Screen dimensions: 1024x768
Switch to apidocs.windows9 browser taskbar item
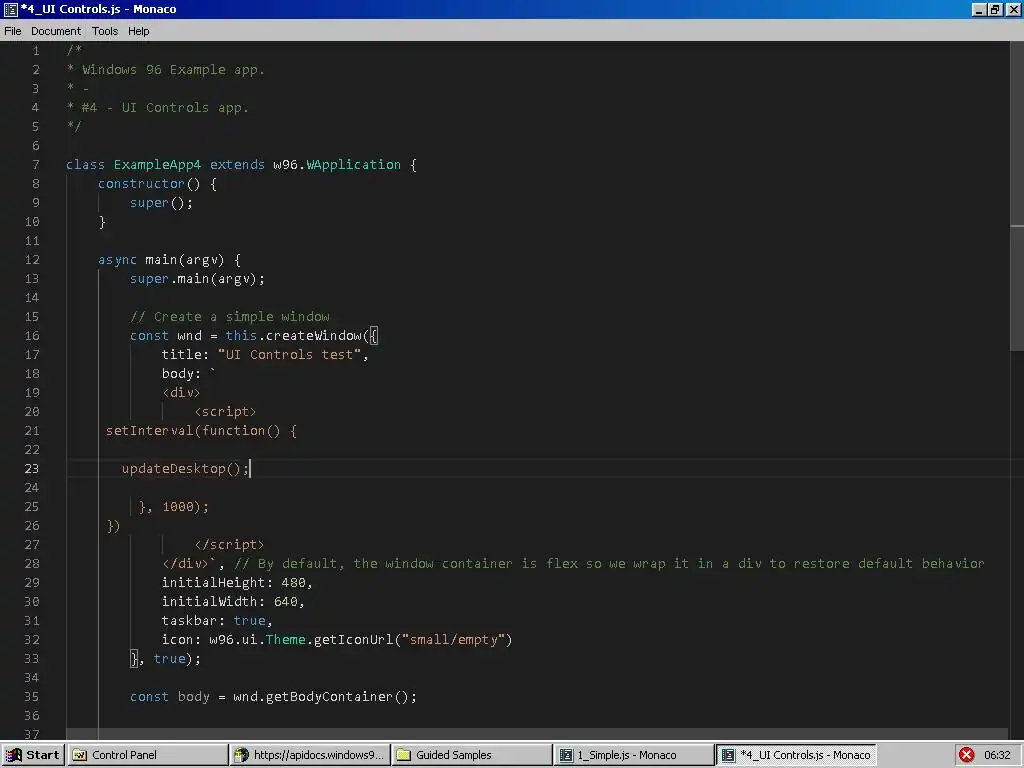(310, 755)
